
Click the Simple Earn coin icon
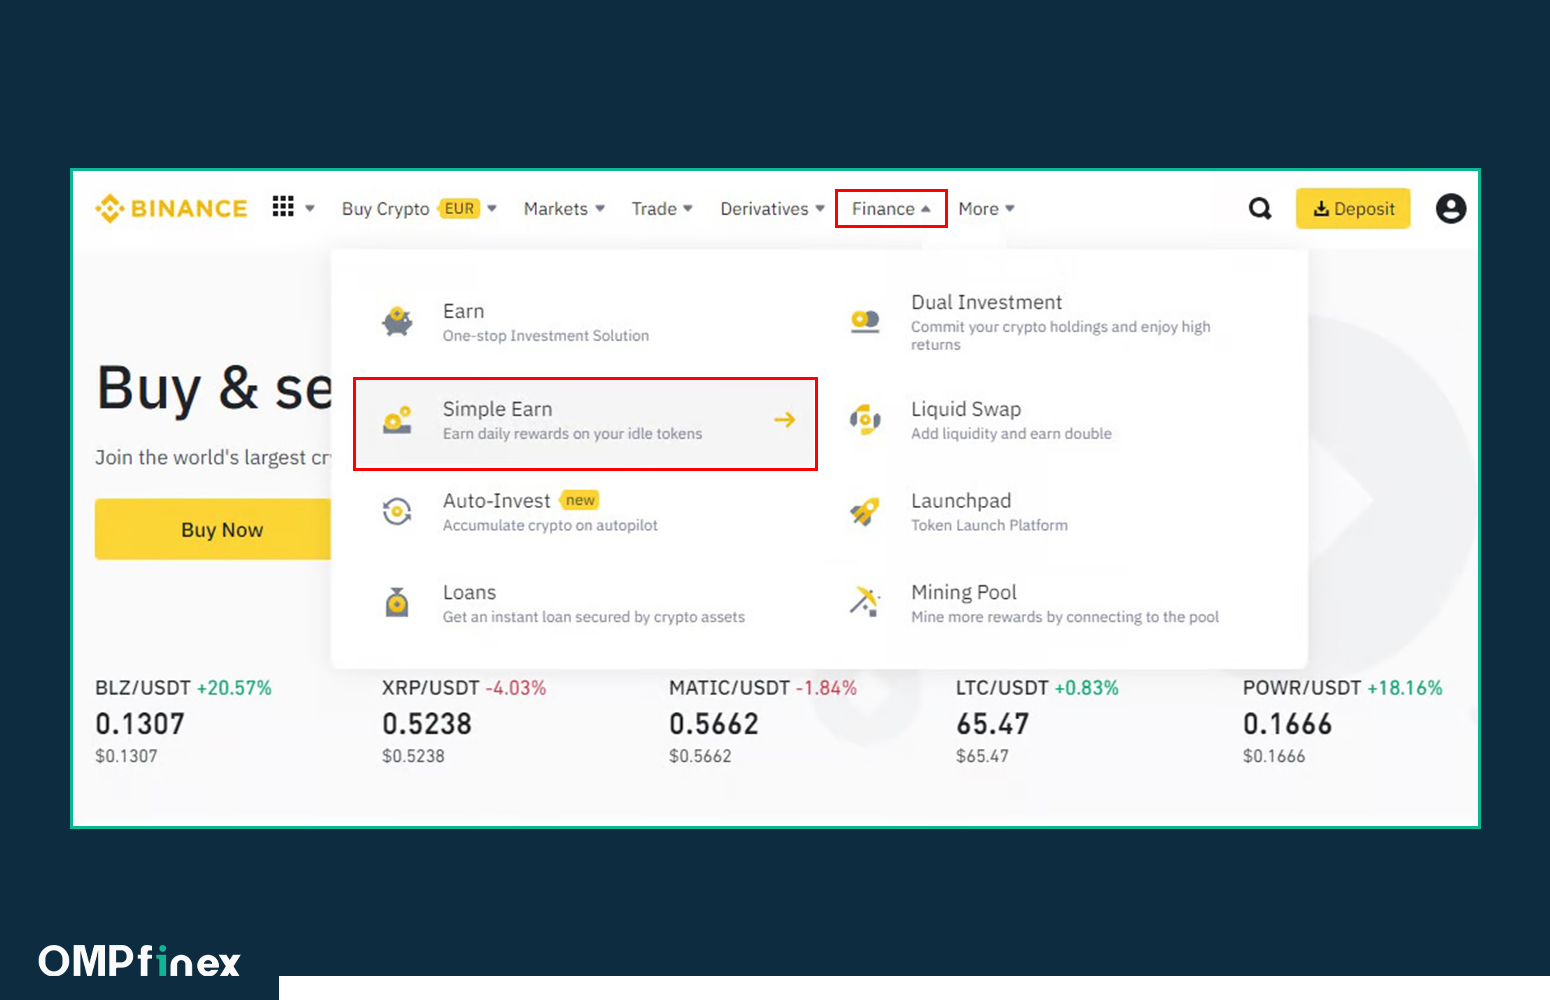pyautogui.click(x=398, y=420)
